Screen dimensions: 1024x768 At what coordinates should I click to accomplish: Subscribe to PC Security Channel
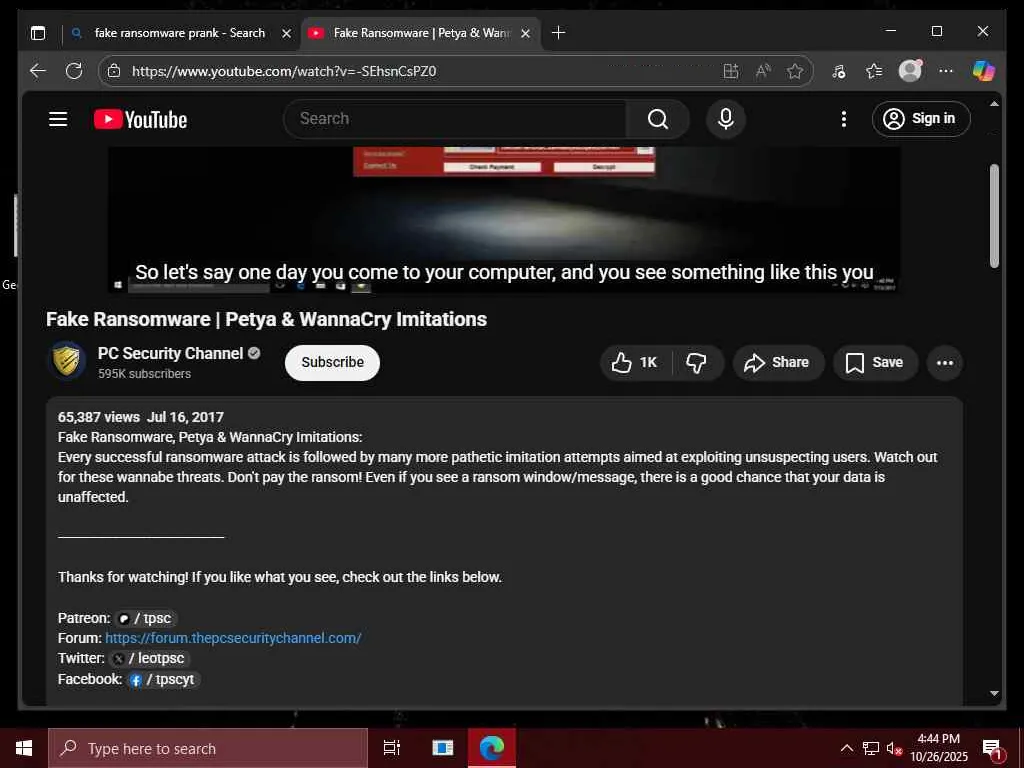click(332, 362)
